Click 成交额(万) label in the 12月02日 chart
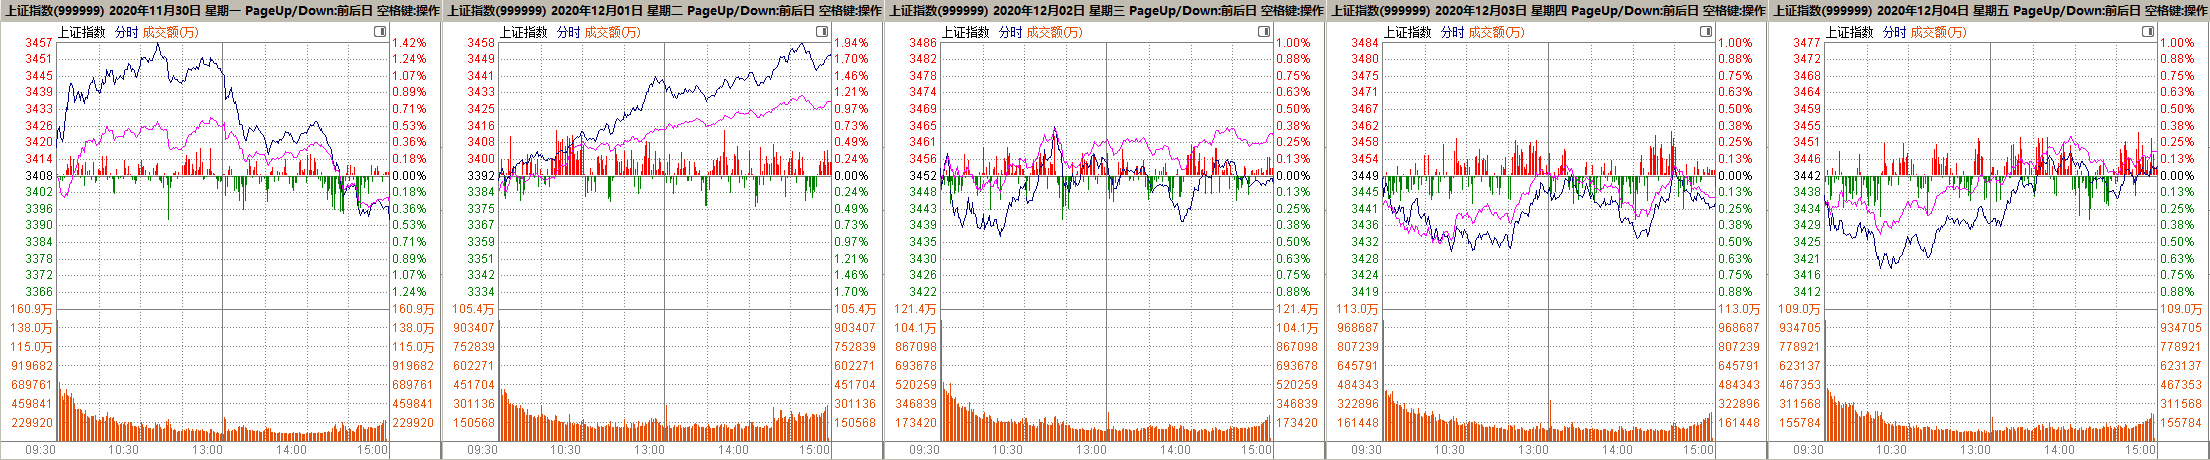The image size is (2210, 460). click(x=1055, y=32)
